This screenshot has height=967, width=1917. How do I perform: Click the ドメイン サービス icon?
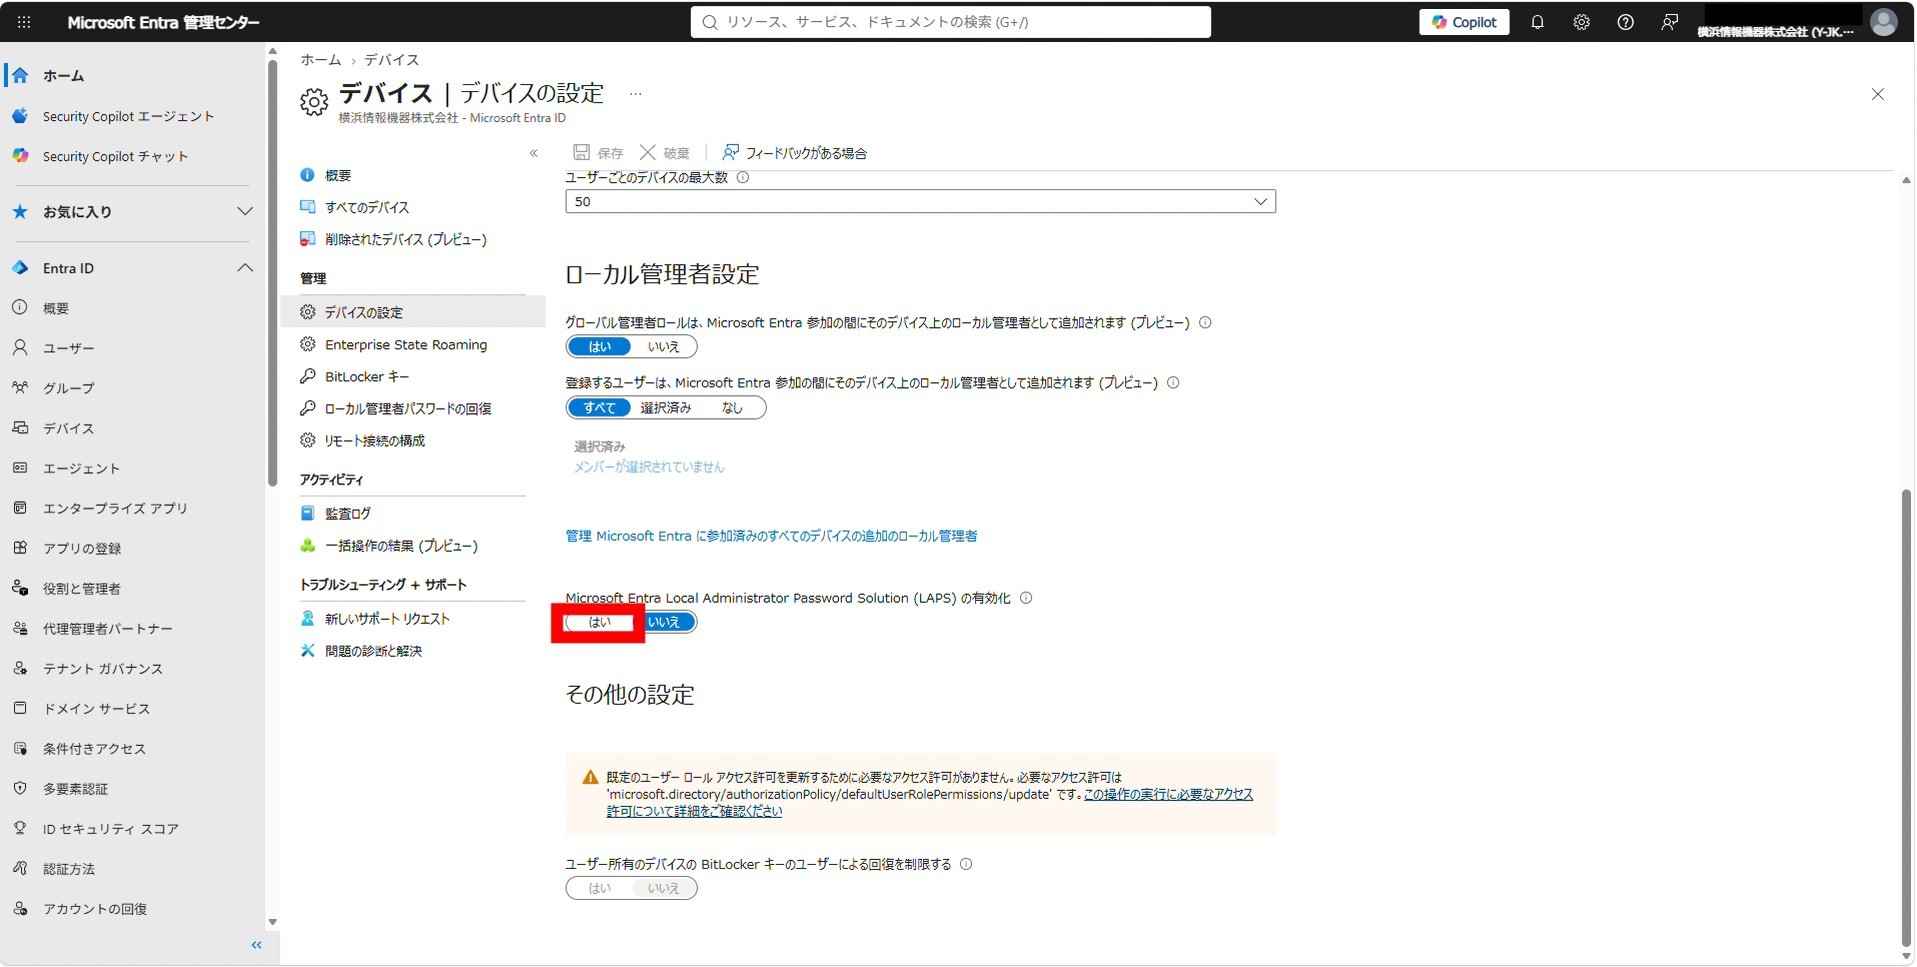coord(20,708)
